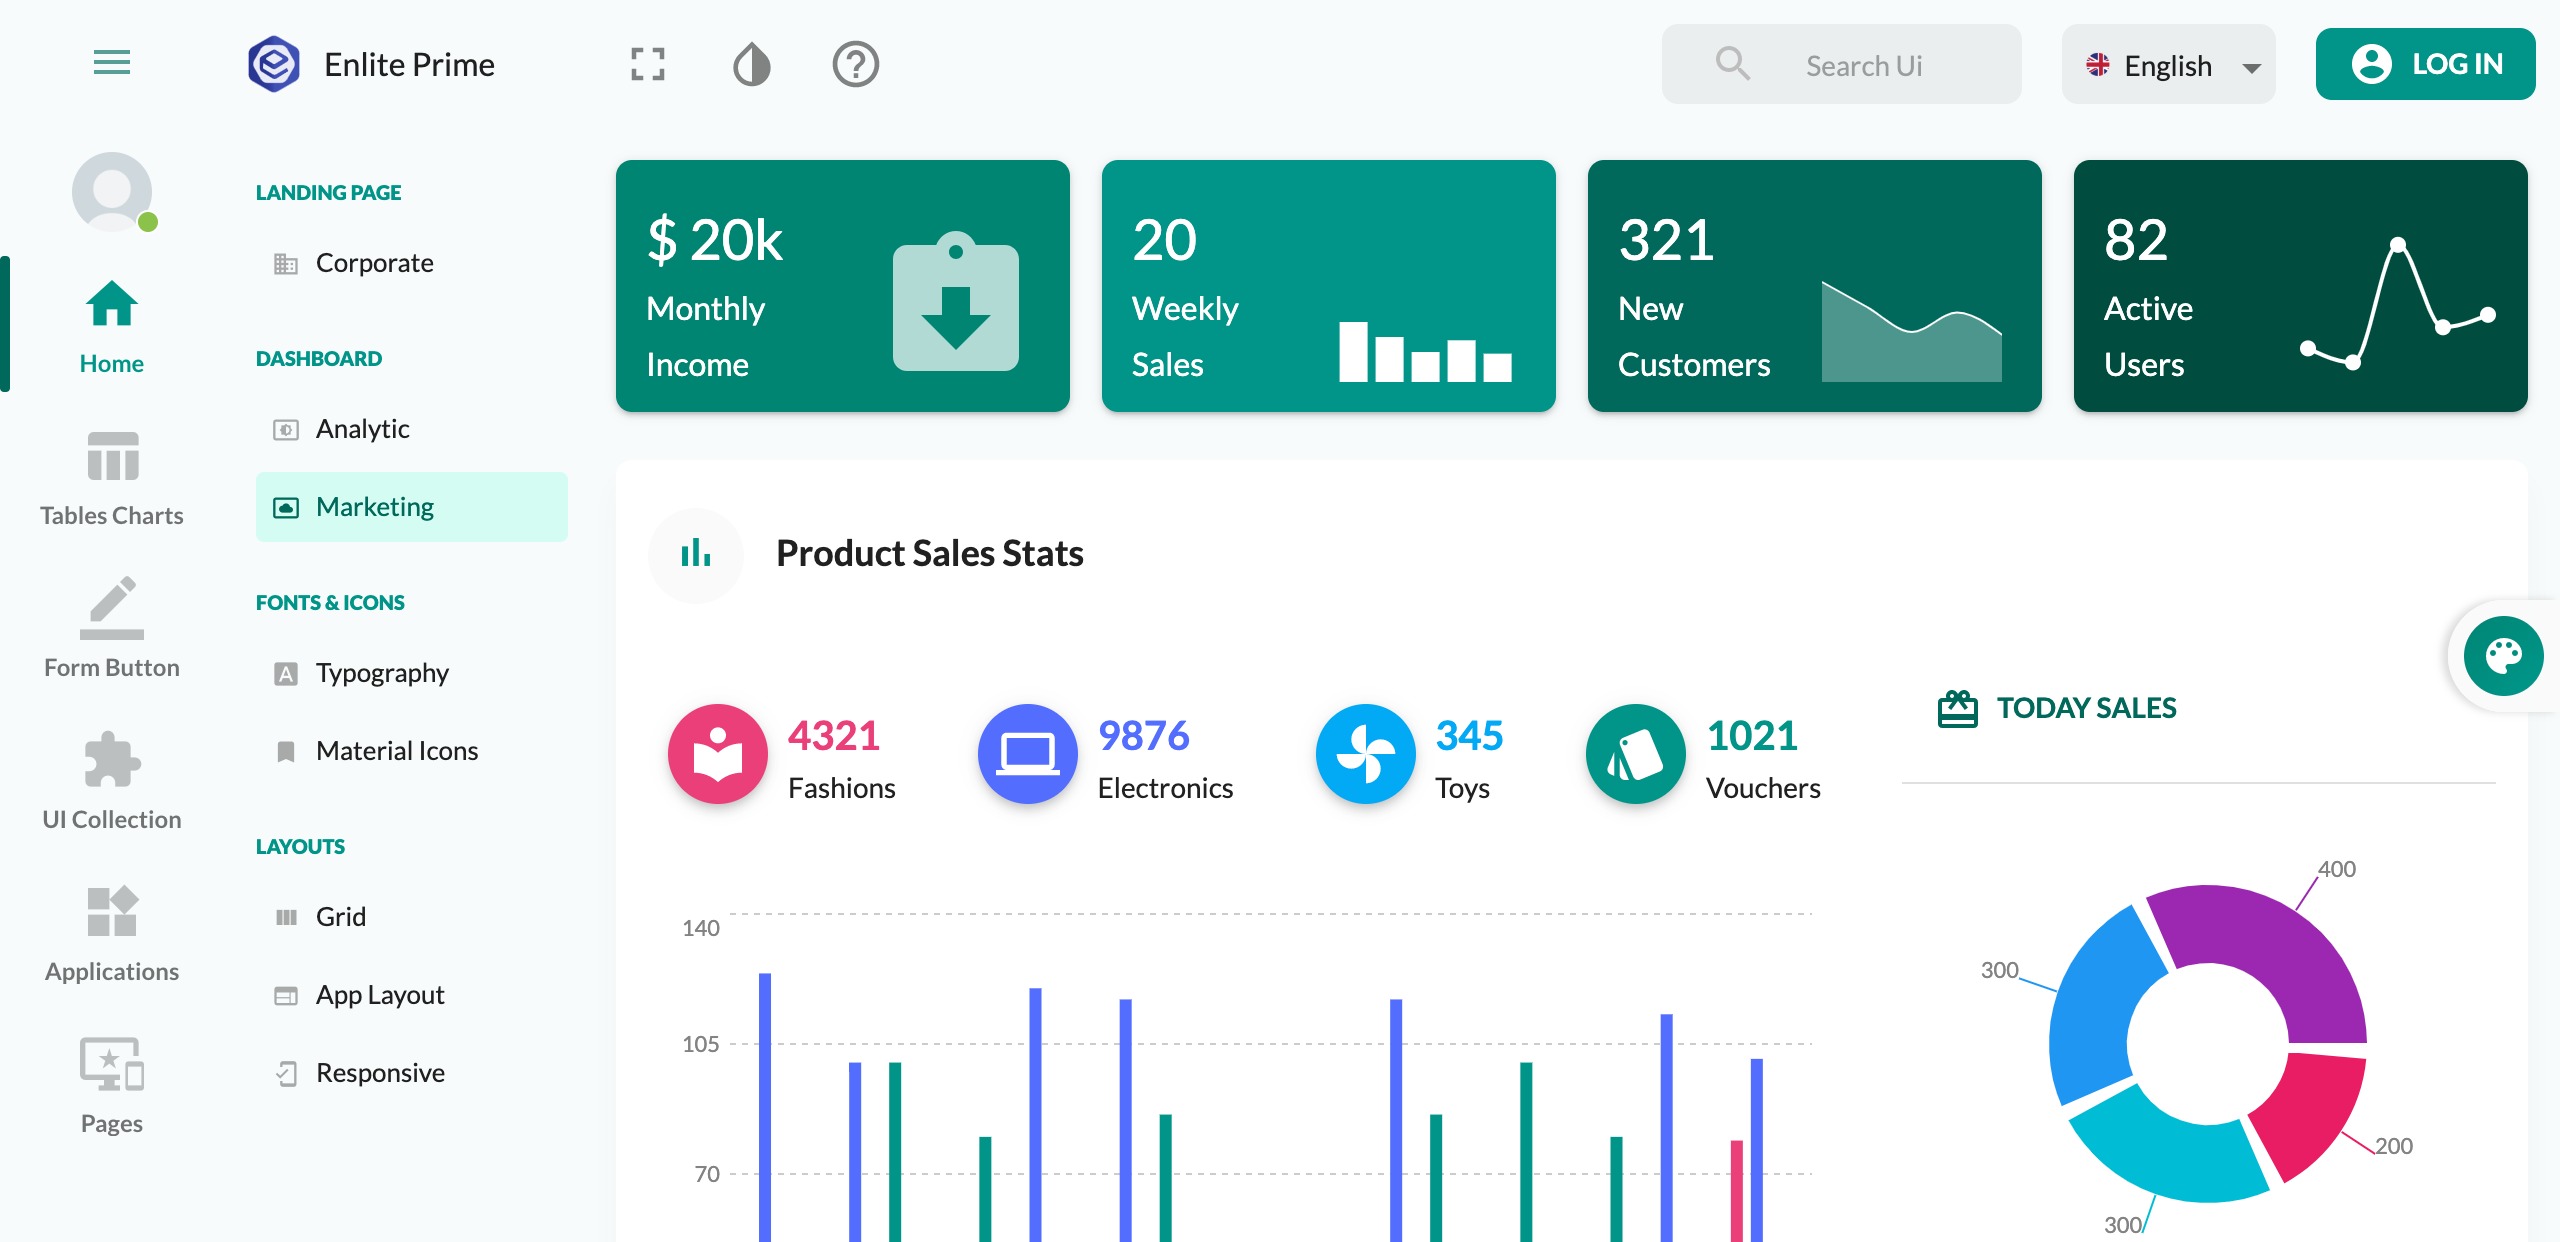
Task: Click into the Search Ui field
Action: pos(1862,66)
